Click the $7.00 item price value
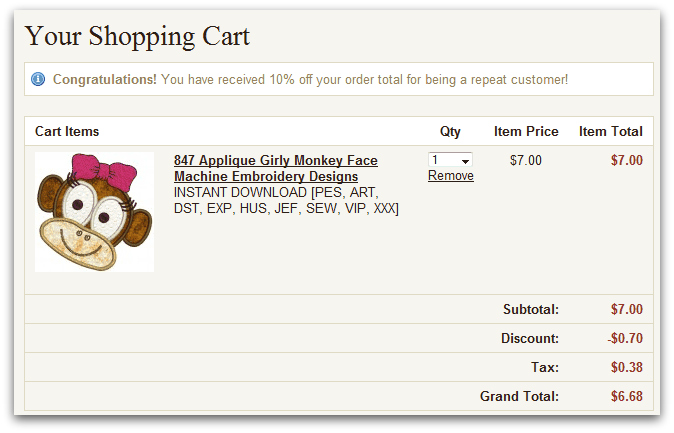This screenshot has width=674, height=433. [525, 160]
